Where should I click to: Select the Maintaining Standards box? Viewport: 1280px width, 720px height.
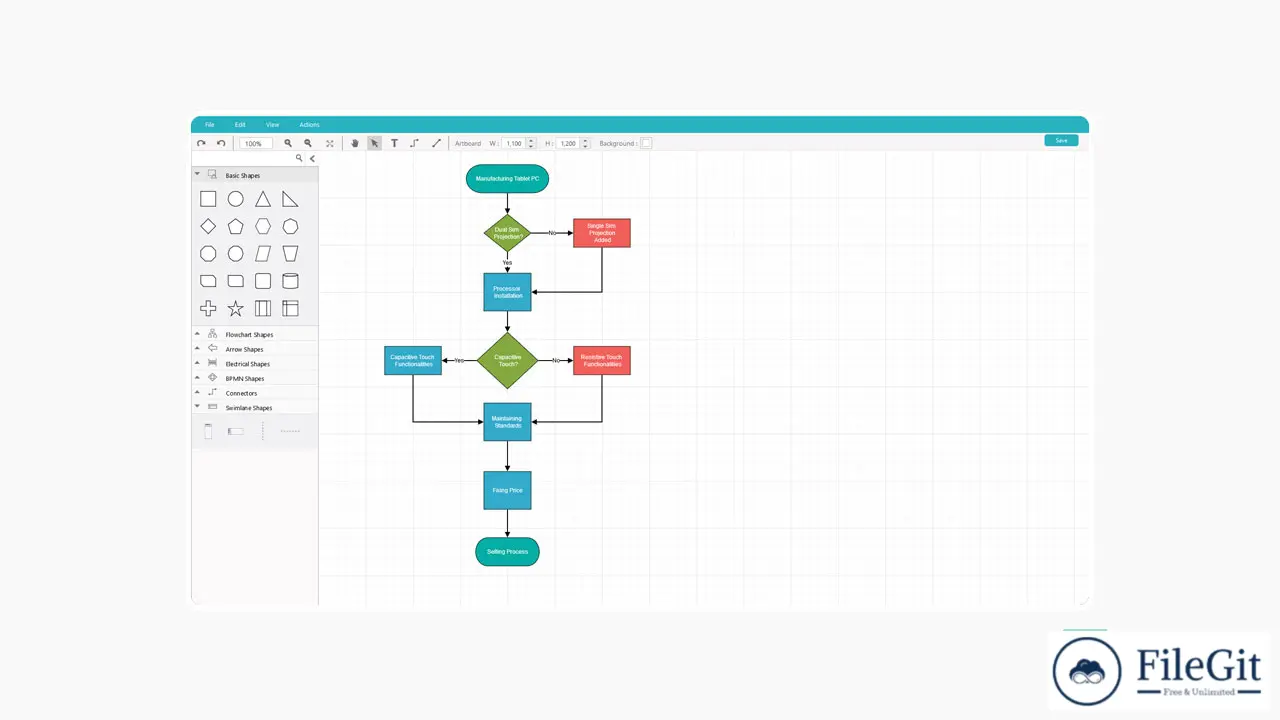click(507, 422)
